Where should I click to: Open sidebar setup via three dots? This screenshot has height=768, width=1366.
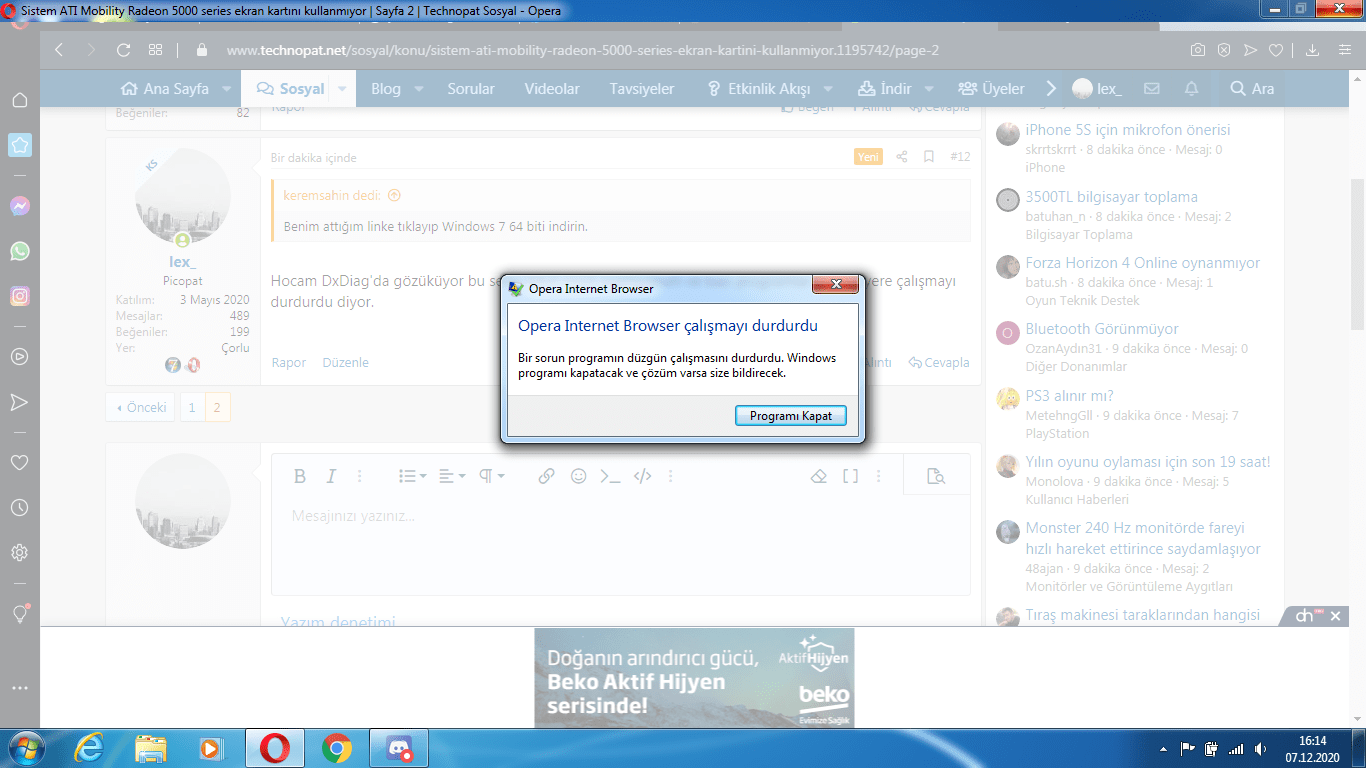(x=19, y=688)
